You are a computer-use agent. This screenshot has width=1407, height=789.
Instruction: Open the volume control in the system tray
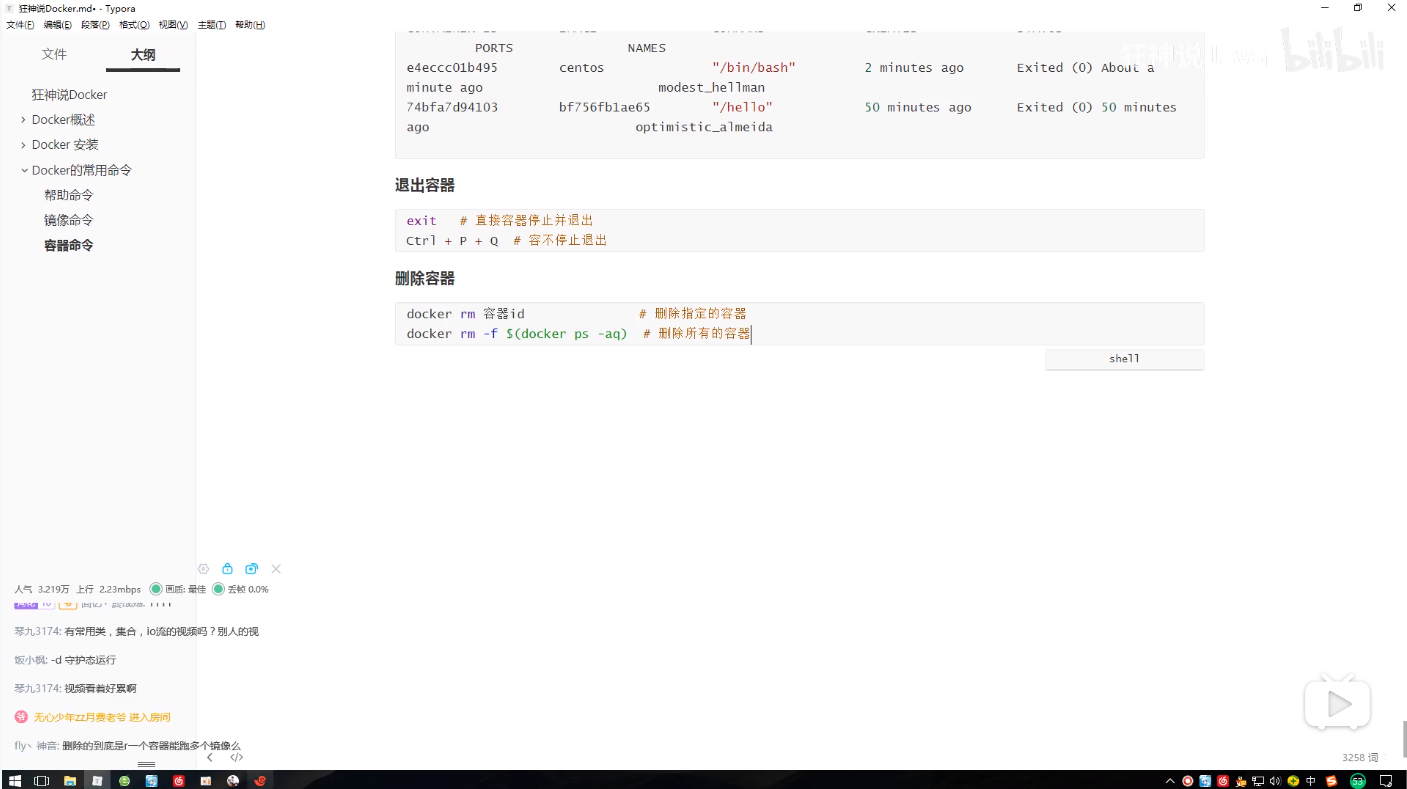pyautogui.click(x=1275, y=781)
